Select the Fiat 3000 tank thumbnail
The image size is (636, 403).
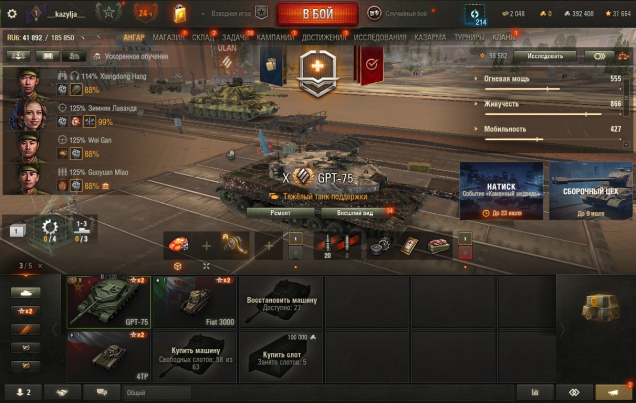[x=194, y=302]
